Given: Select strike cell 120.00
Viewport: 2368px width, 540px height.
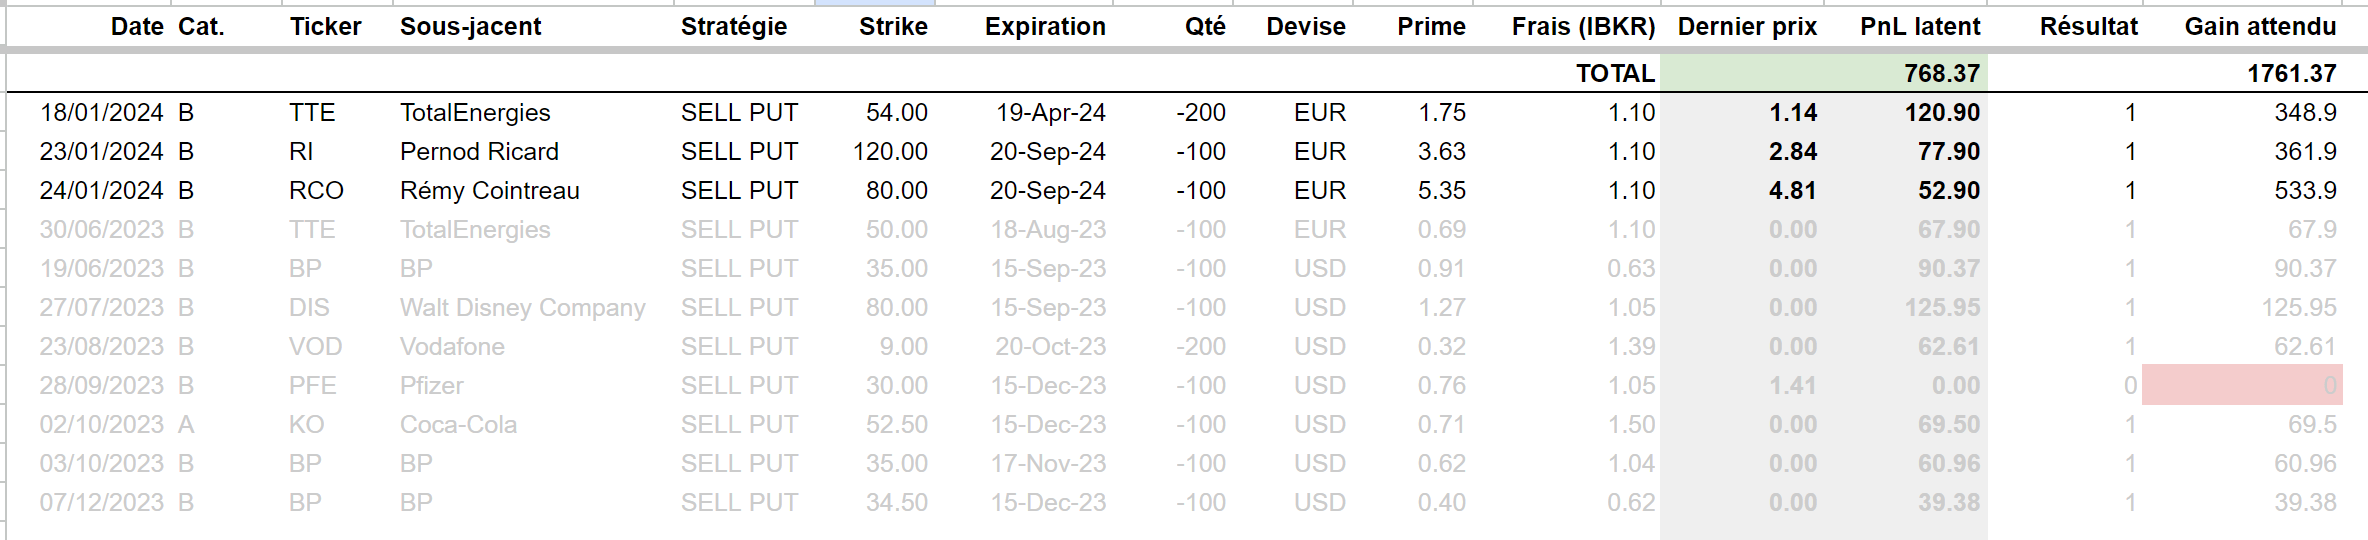Looking at the screenshot, I should click(890, 152).
